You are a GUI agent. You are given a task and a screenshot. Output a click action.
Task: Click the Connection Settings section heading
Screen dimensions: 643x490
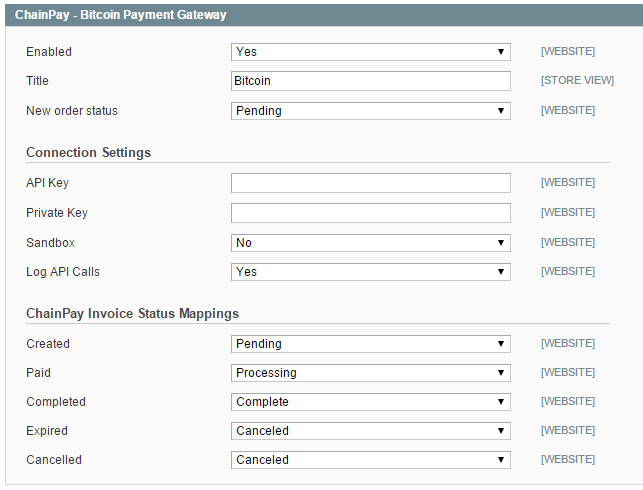pos(89,153)
